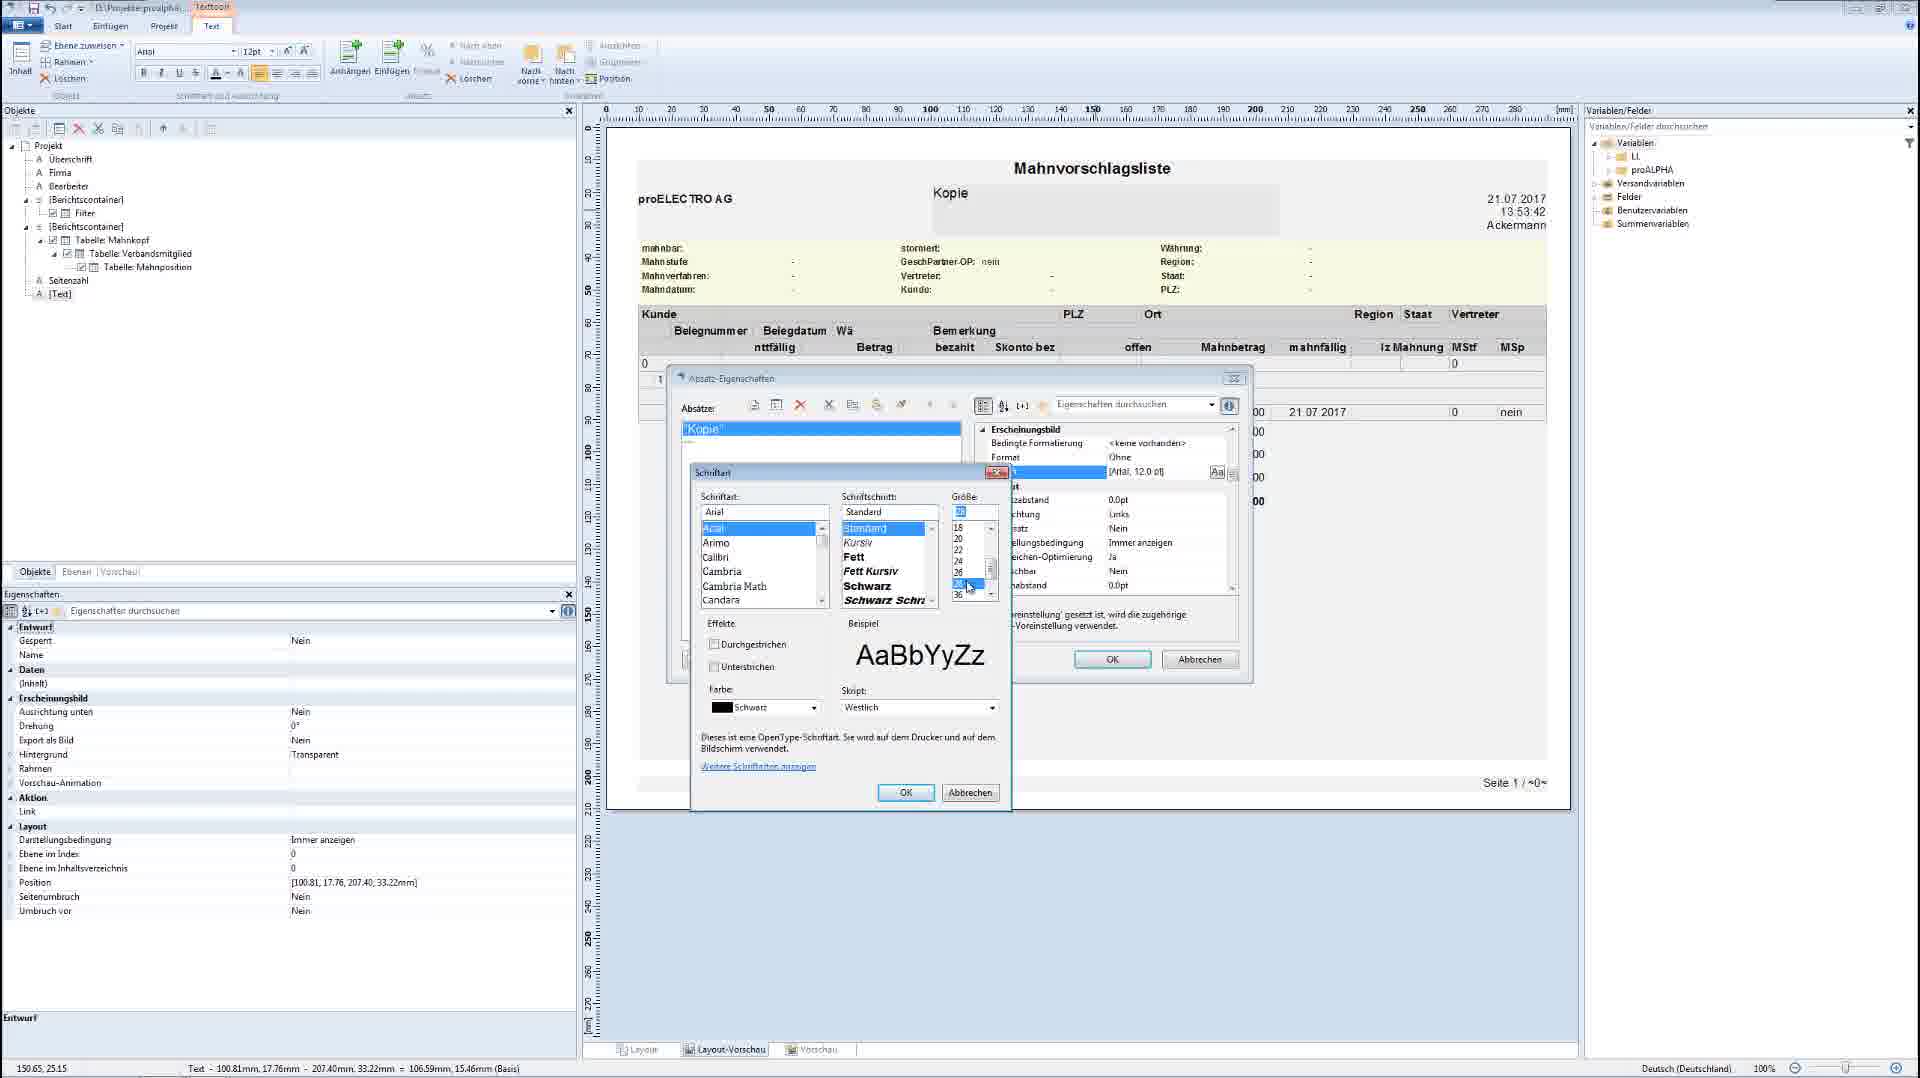The image size is (1920, 1078).
Task: Toggle underline formatting in ribbon
Action: coord(179,73)
